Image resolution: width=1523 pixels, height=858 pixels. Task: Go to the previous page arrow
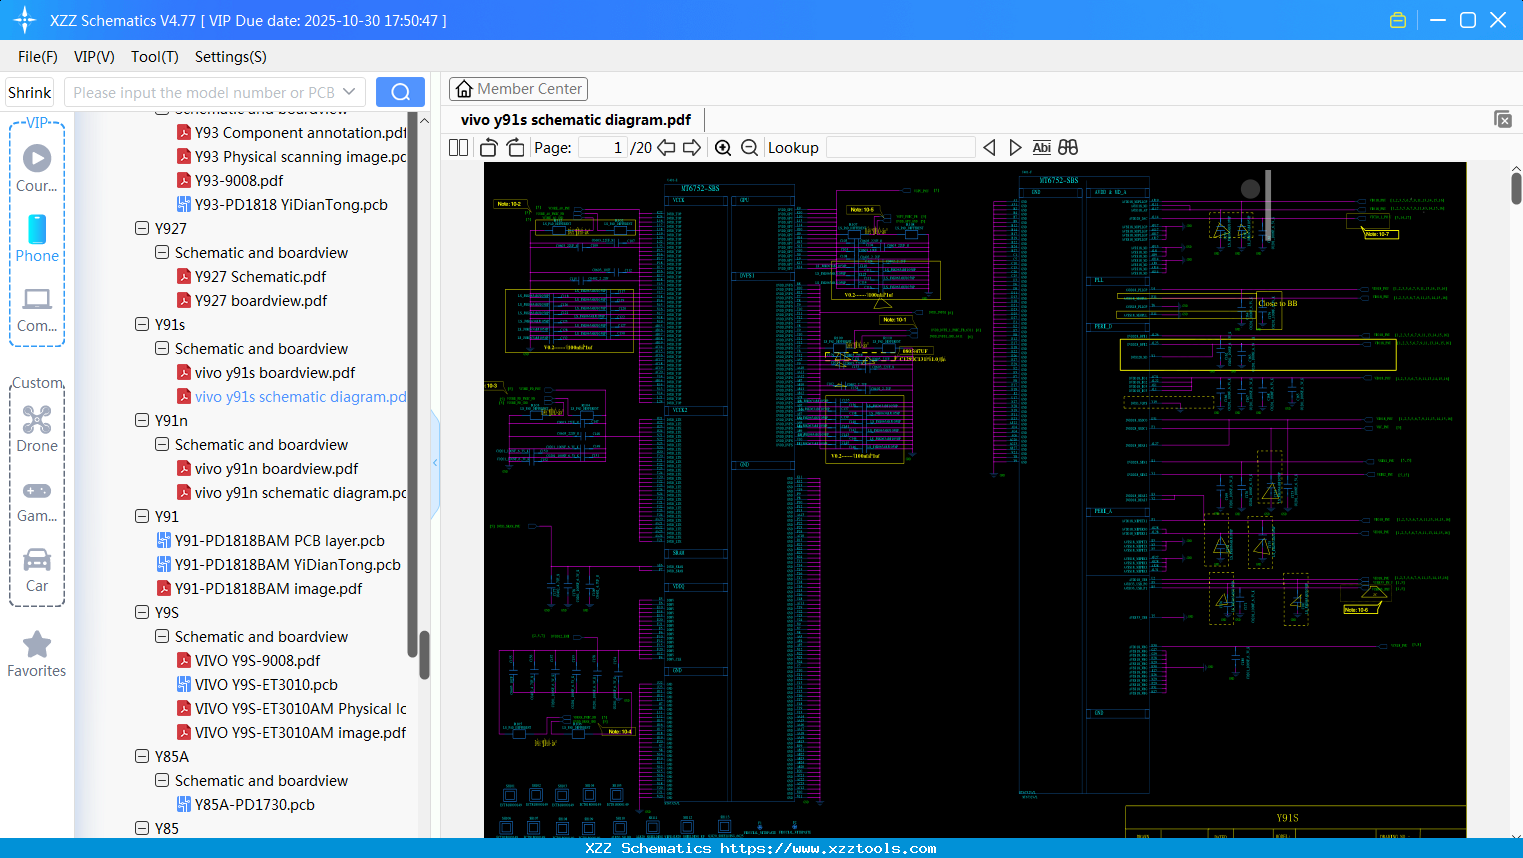665,147
